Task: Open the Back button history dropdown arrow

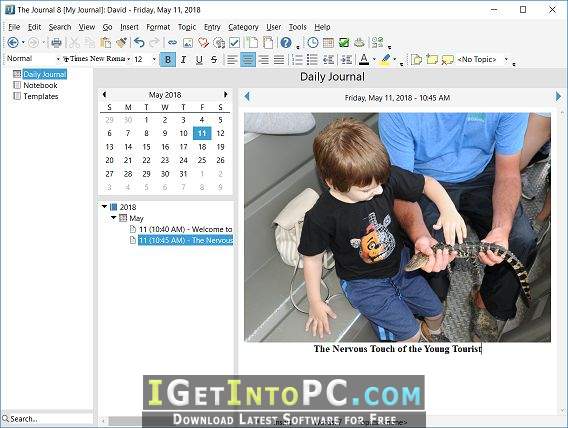Action: tap(23, 43)
